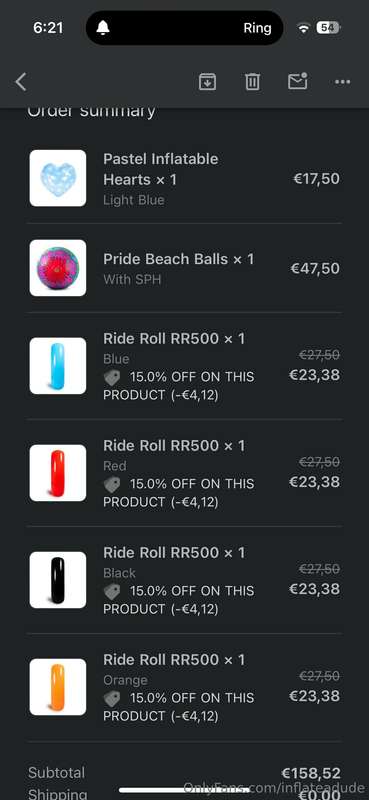Tap the orange Ride Roll thumbnail
369x800 pixels.
click(58, 687)
